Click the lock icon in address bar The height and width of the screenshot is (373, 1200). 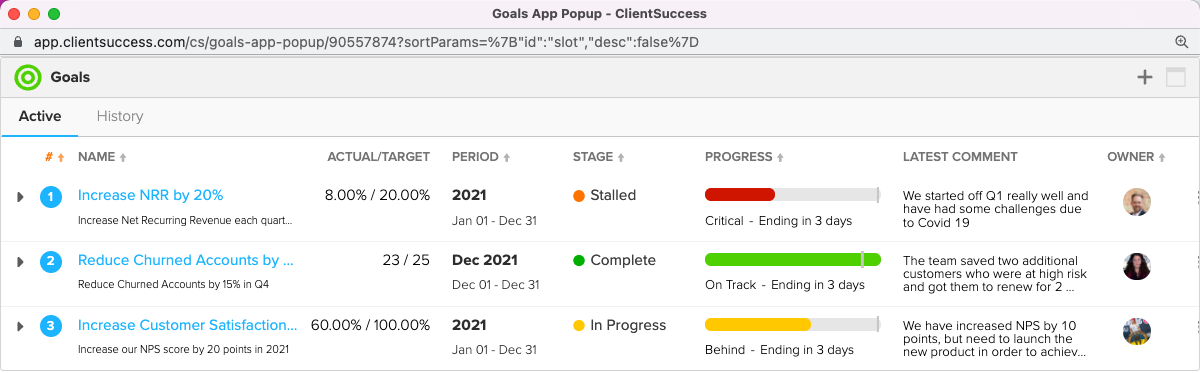click(18, 42)
